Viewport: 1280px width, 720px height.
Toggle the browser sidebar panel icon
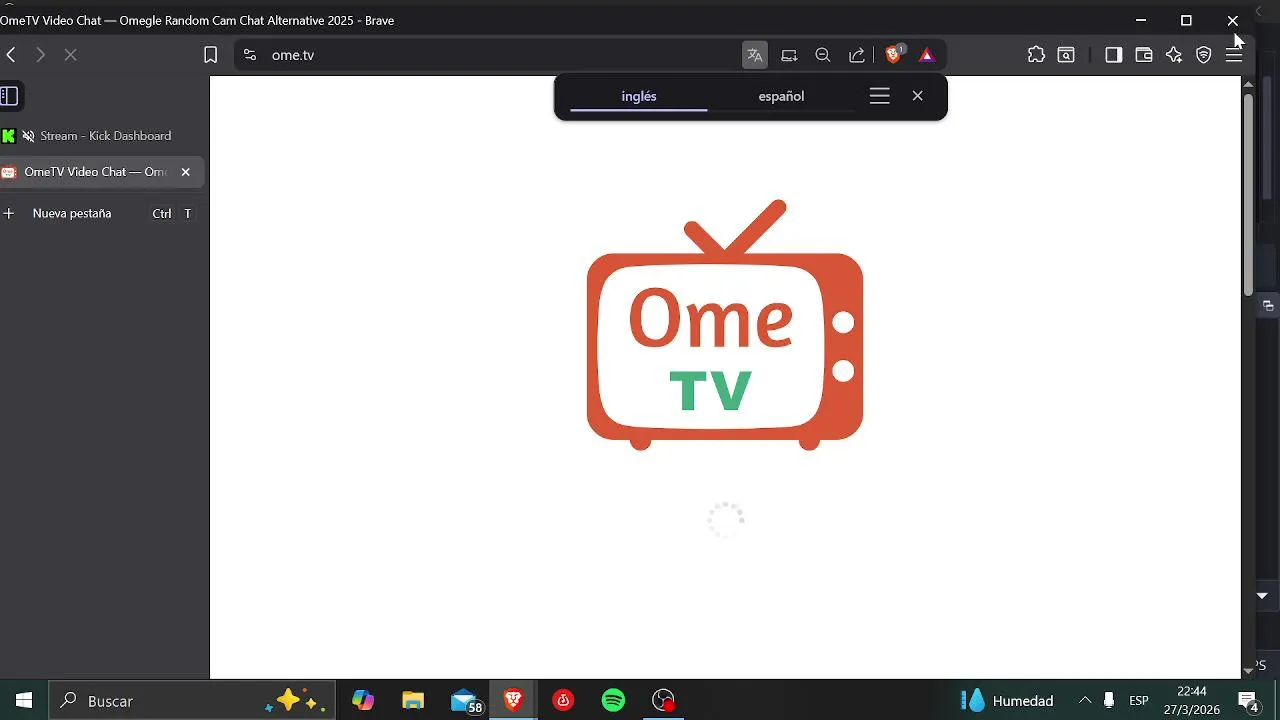[1113, 55]
